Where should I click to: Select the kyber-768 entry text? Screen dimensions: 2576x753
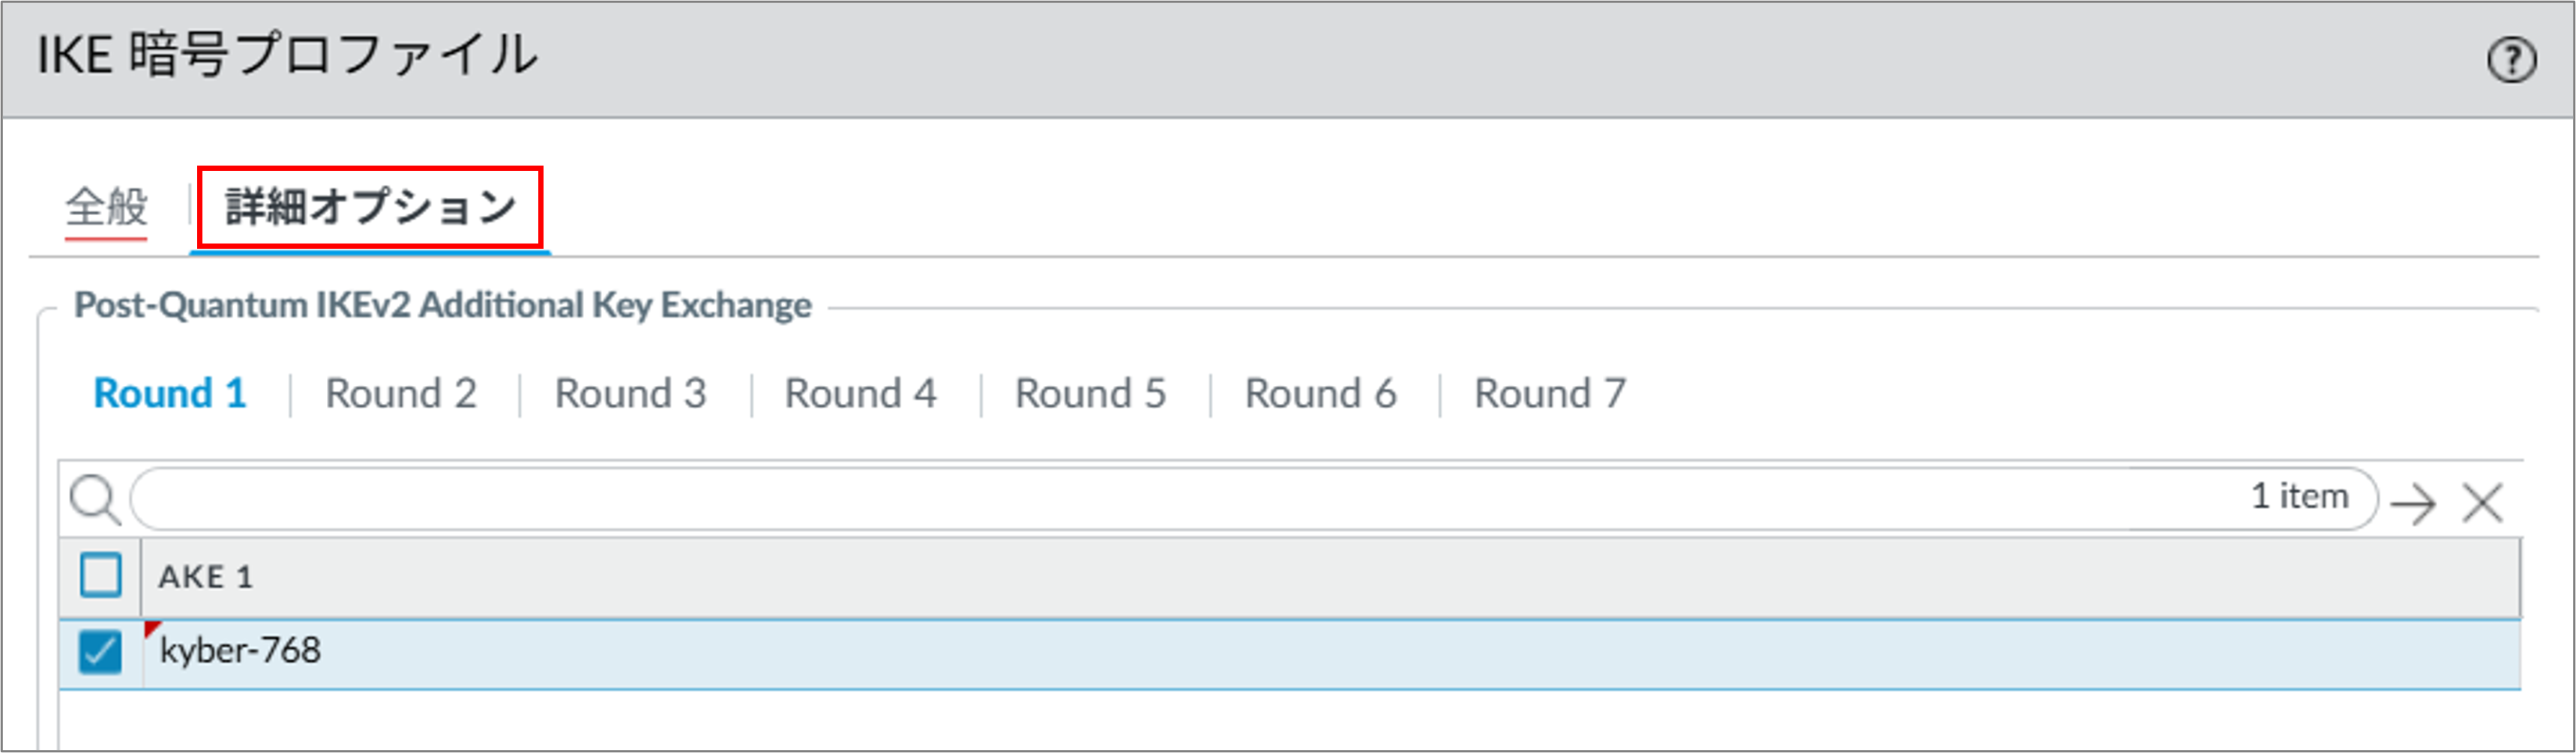point(240,651)
